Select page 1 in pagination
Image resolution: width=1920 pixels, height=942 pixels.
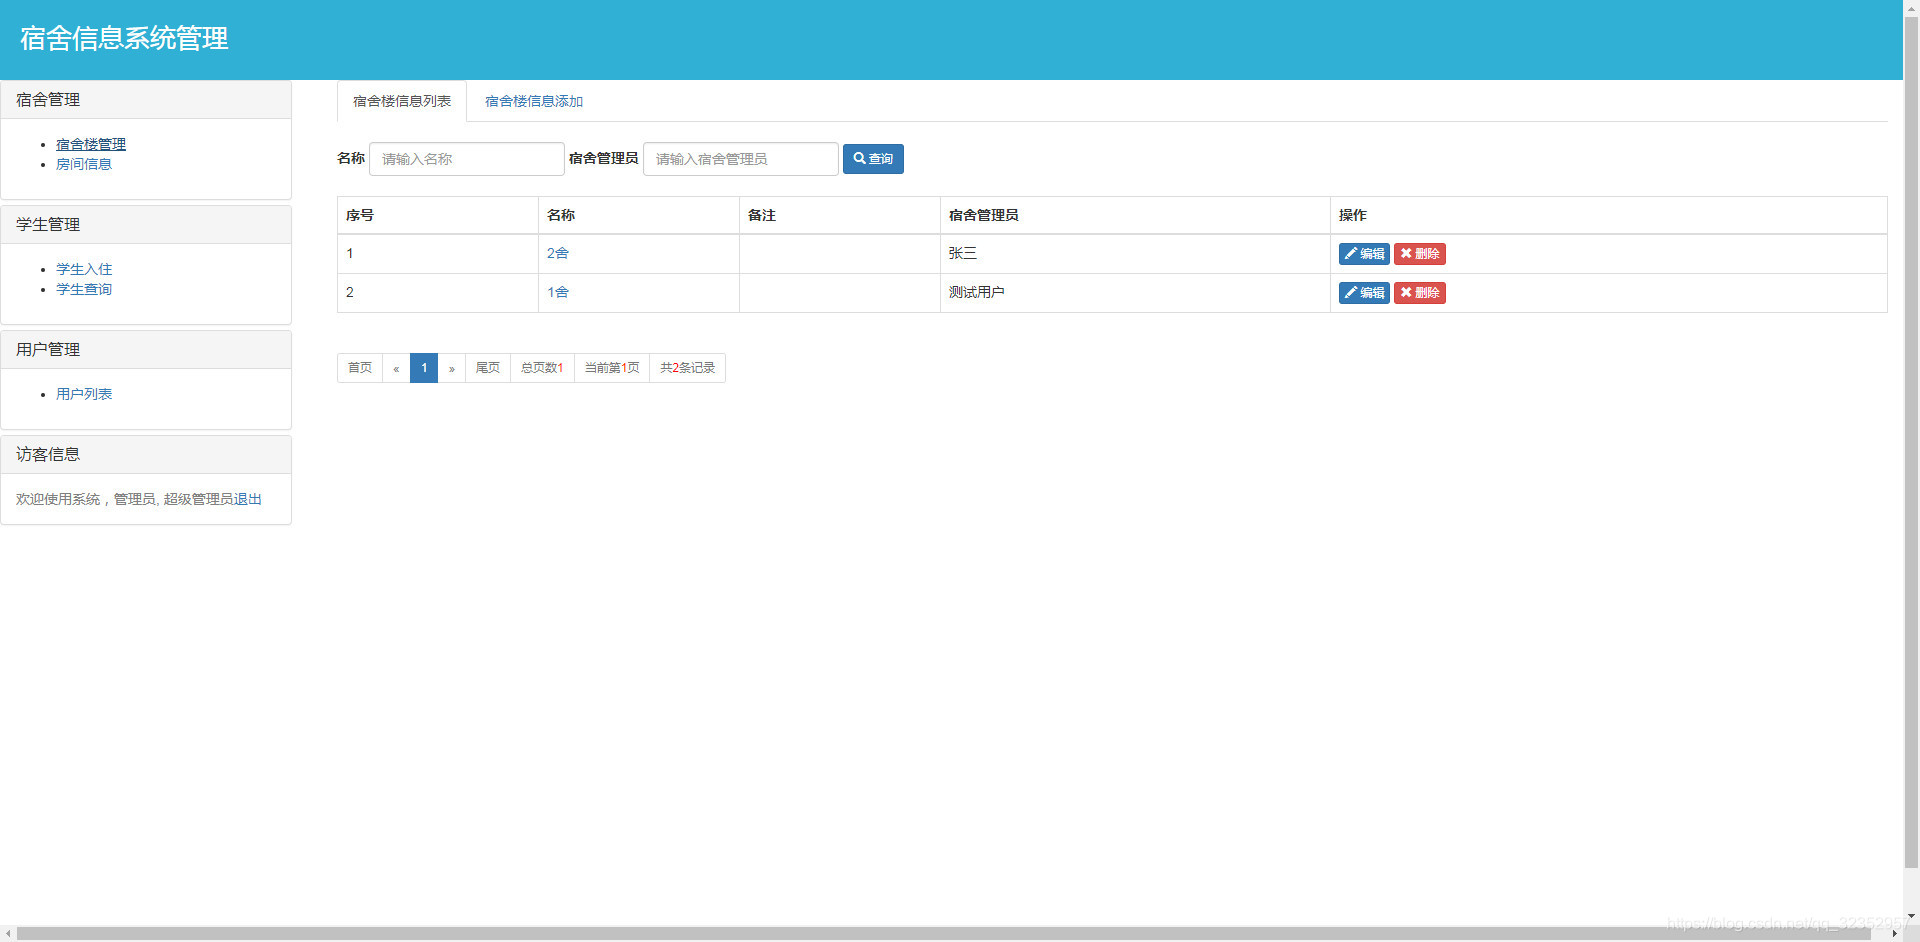point(424,368)
